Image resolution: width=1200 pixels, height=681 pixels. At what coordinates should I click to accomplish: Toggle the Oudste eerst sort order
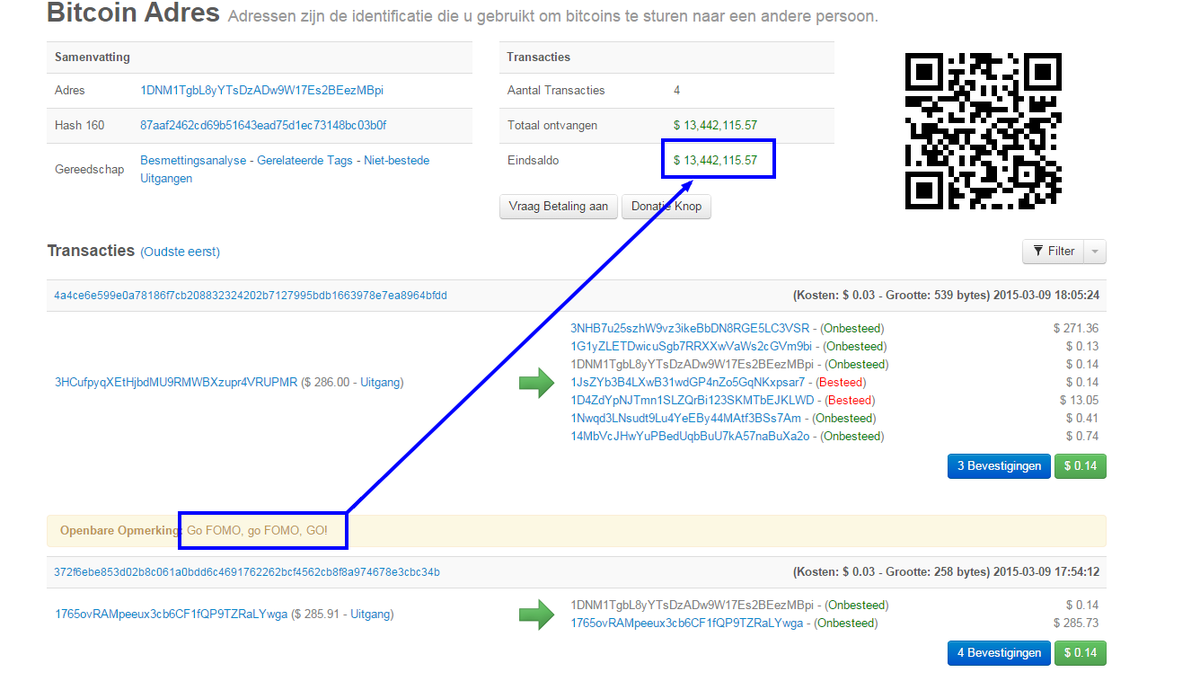pyautogui.click(x=180, y=252)
